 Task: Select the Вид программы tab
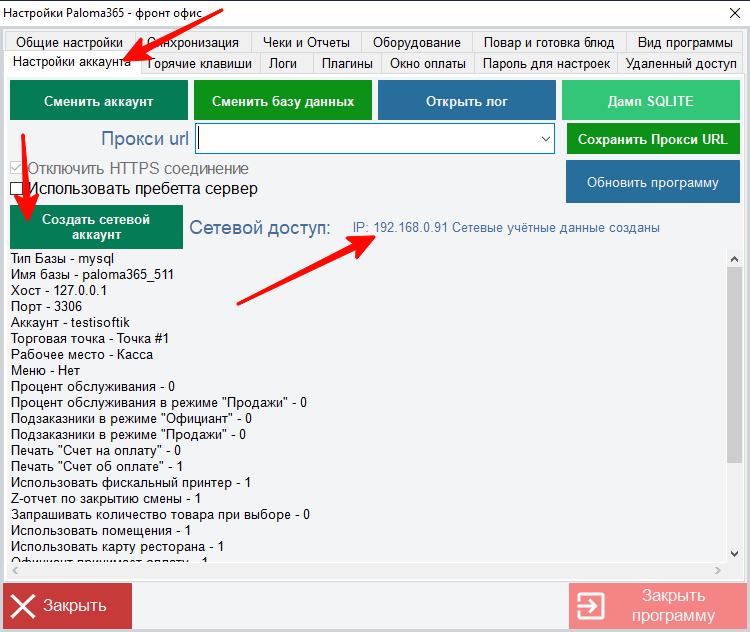point(685,42)
